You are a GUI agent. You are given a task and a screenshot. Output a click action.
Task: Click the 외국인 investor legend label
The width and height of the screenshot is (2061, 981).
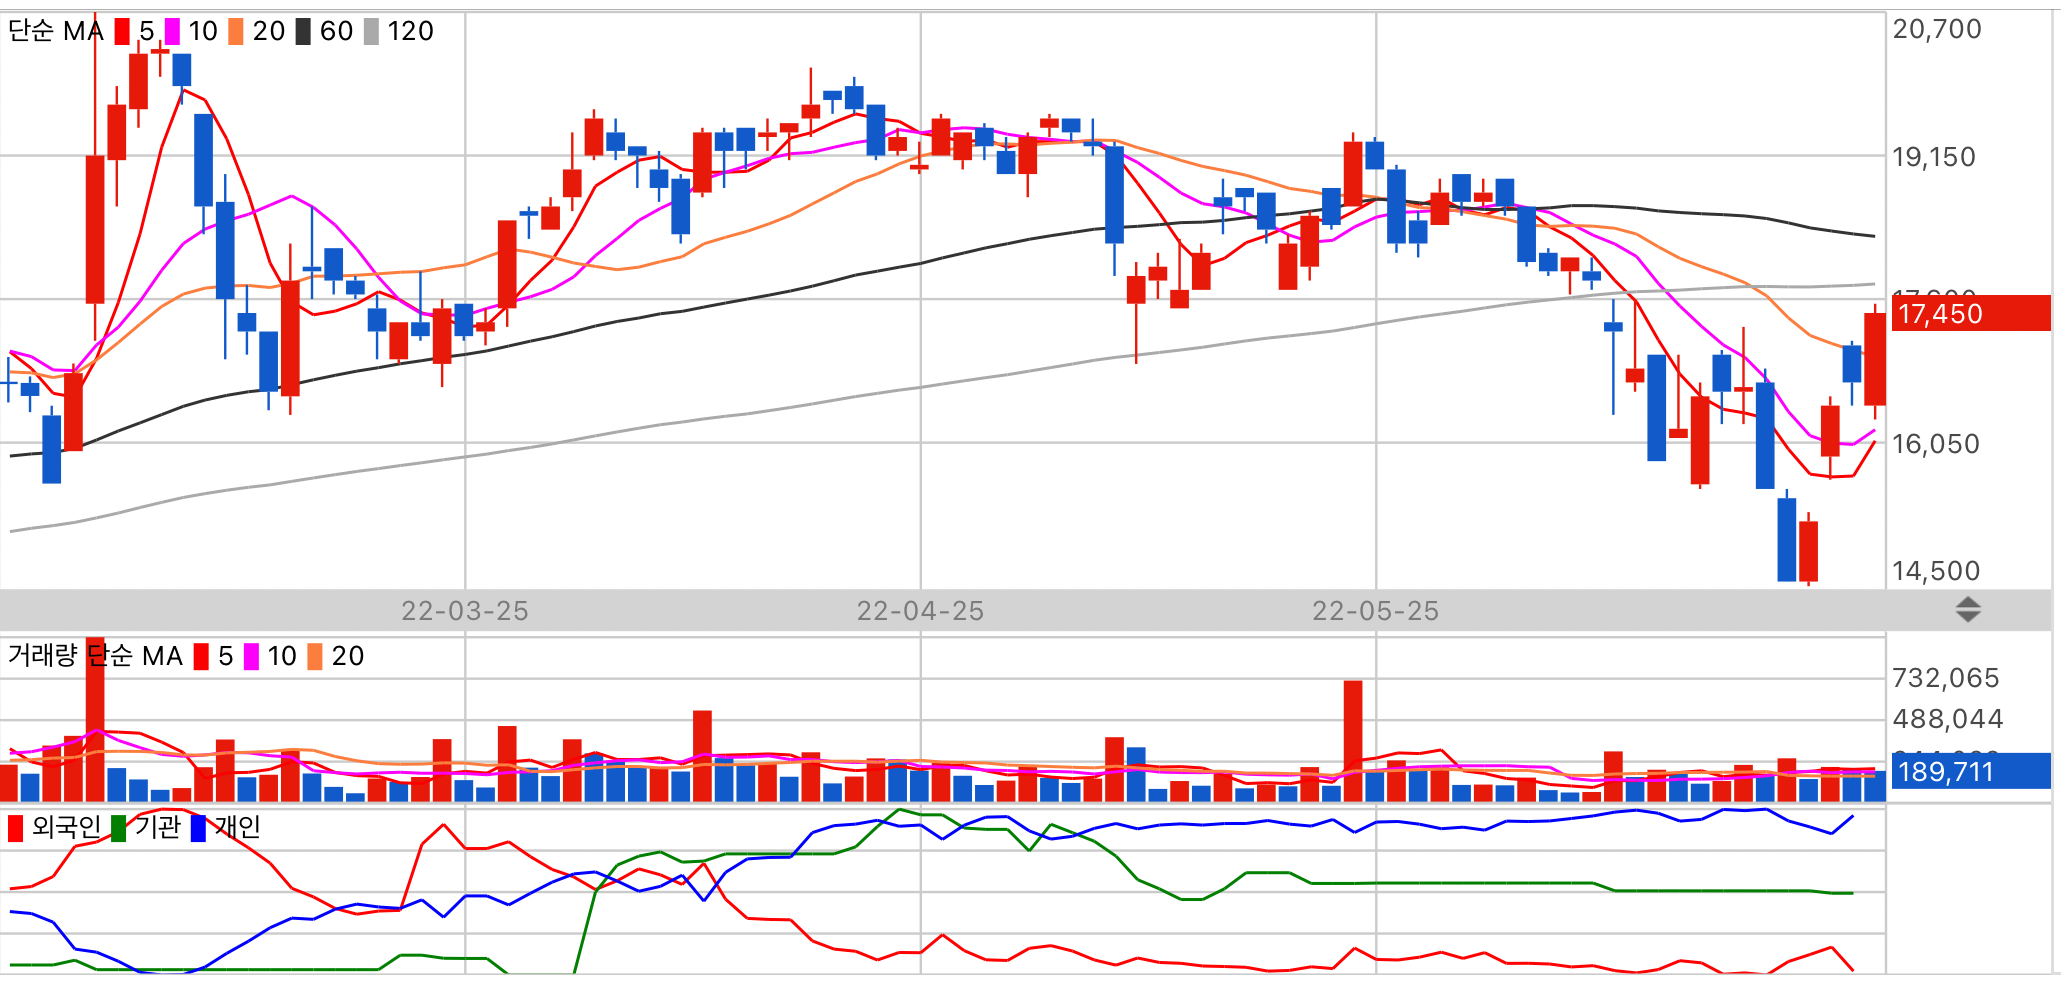point(67,827)
